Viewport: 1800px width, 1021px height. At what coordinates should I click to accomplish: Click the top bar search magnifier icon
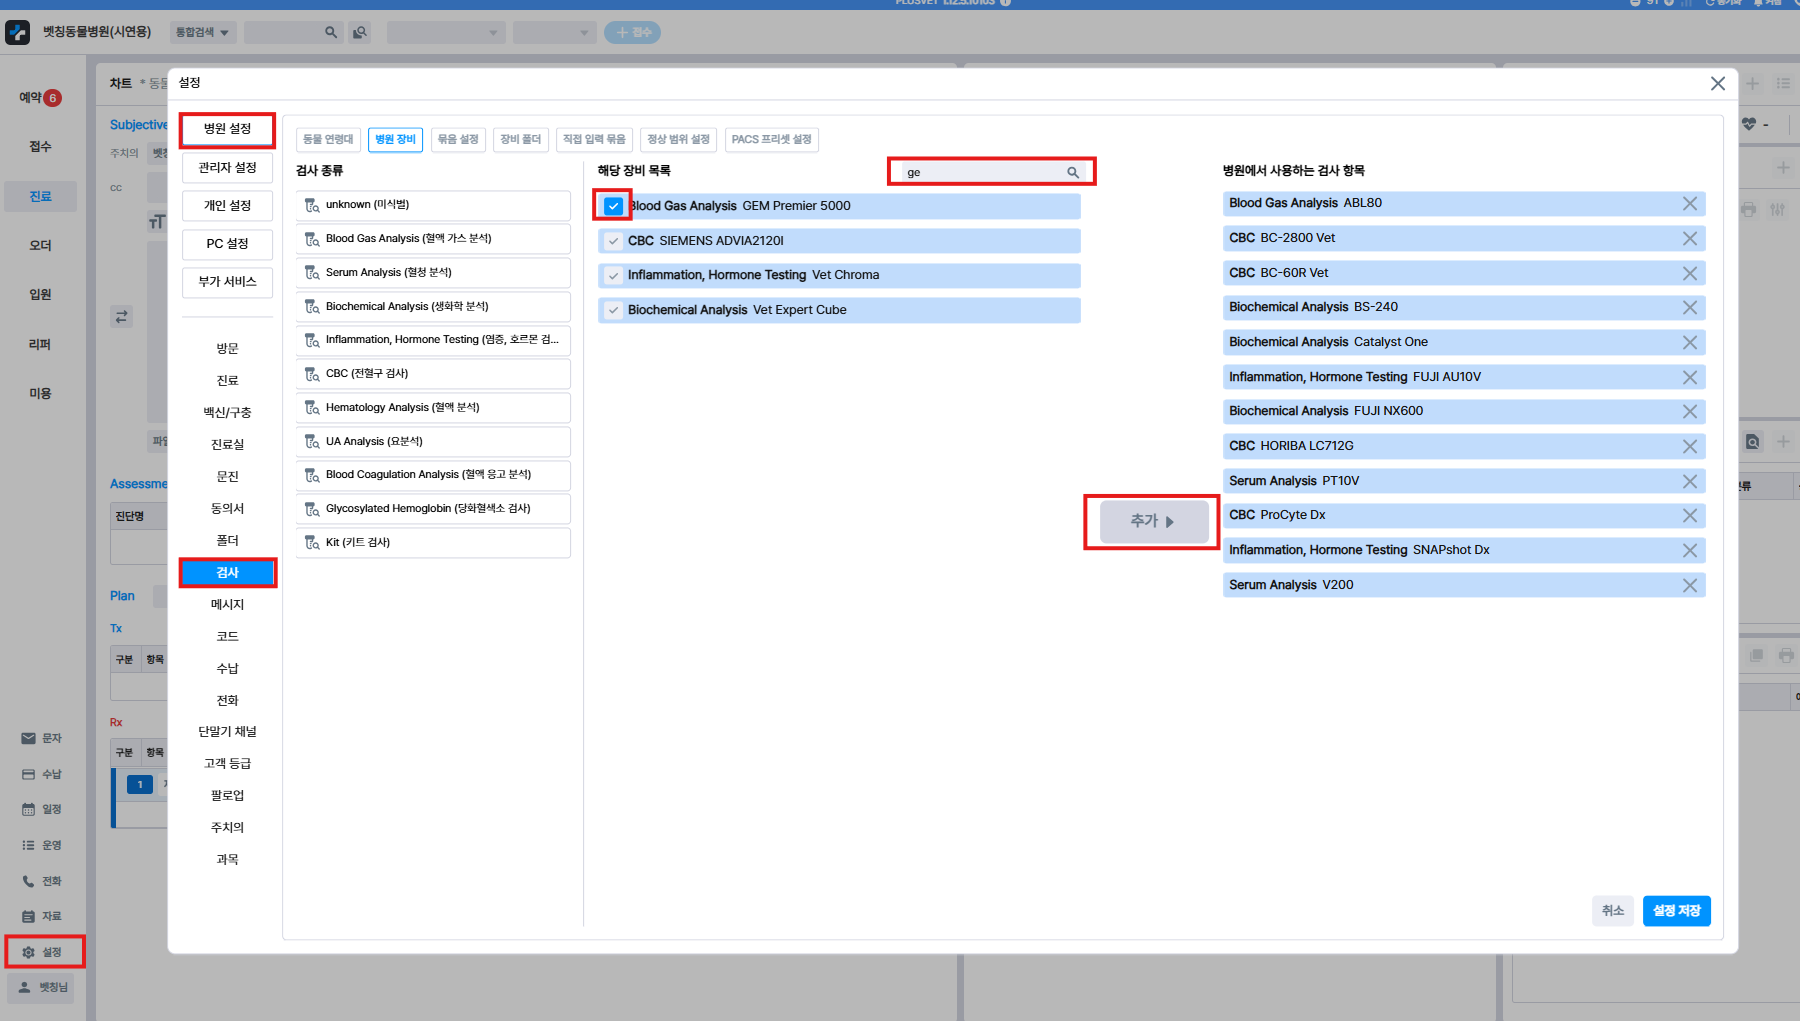click(331, 32)
